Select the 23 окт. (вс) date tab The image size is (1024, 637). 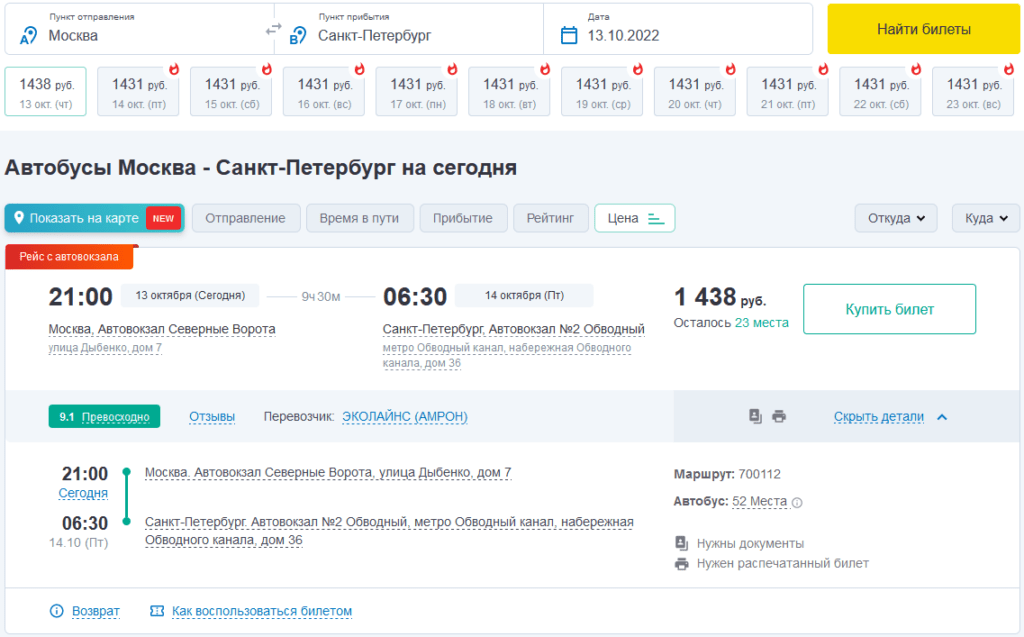pyautogui.click(x=973, y=92)
